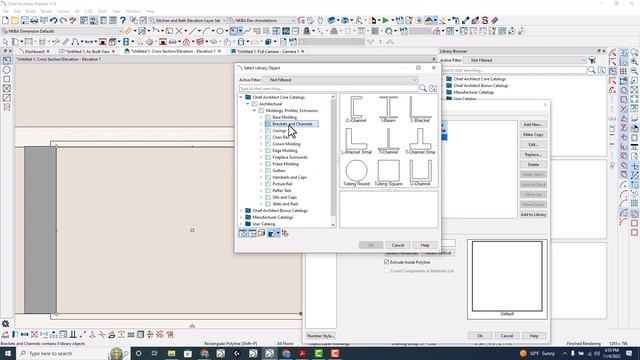Collapse Moldings, Profiles, Extrusions node
This screenshot has width=640, height=360.
pos(254,111)
